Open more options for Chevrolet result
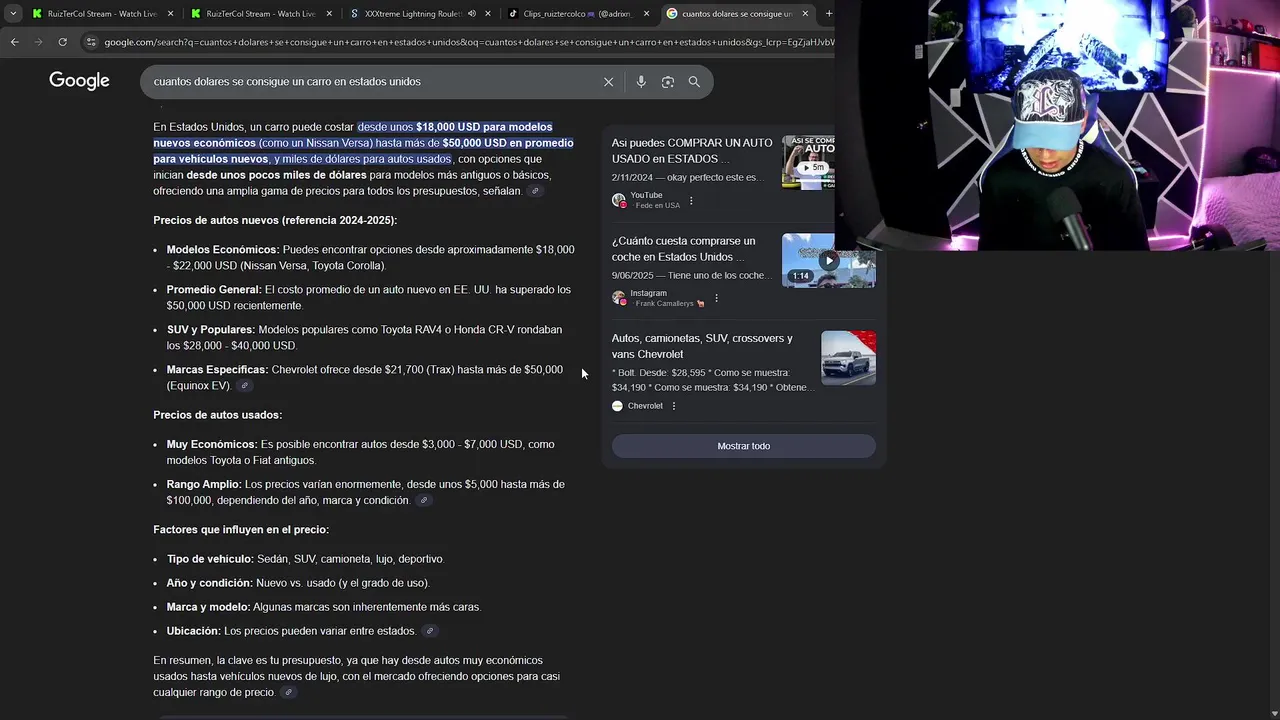Viewport: 1280px width, 720px height. (674, 406)
